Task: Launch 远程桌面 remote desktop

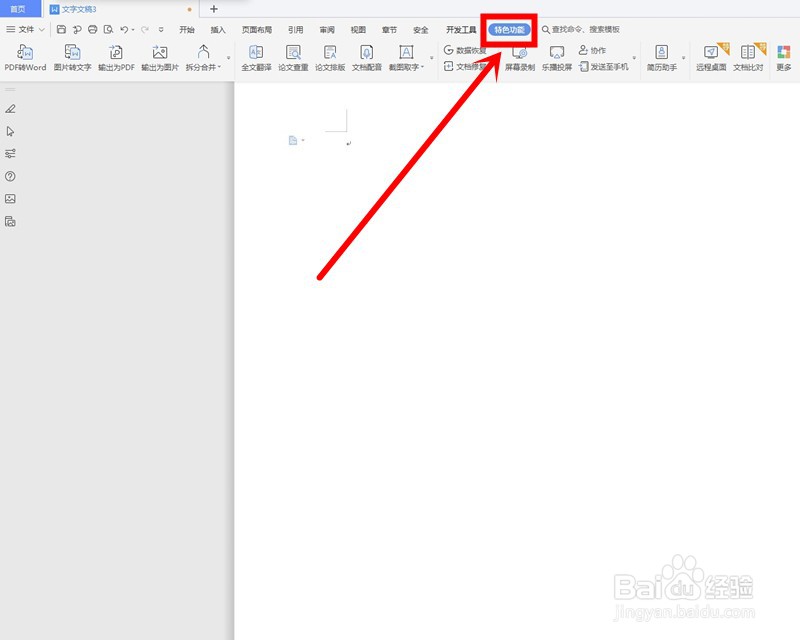Action: click(x=711, y=57)
